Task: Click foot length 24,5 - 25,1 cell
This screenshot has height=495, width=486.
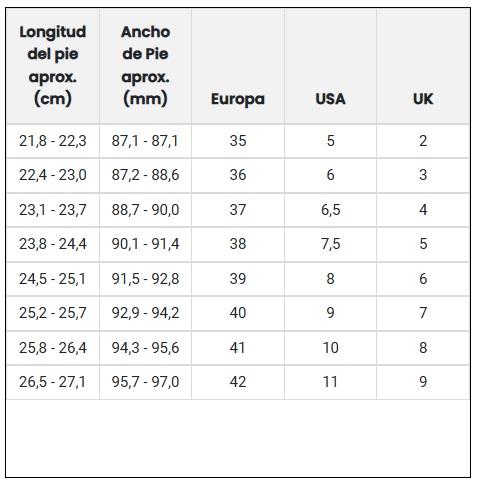Action: [x=53, y=279]
